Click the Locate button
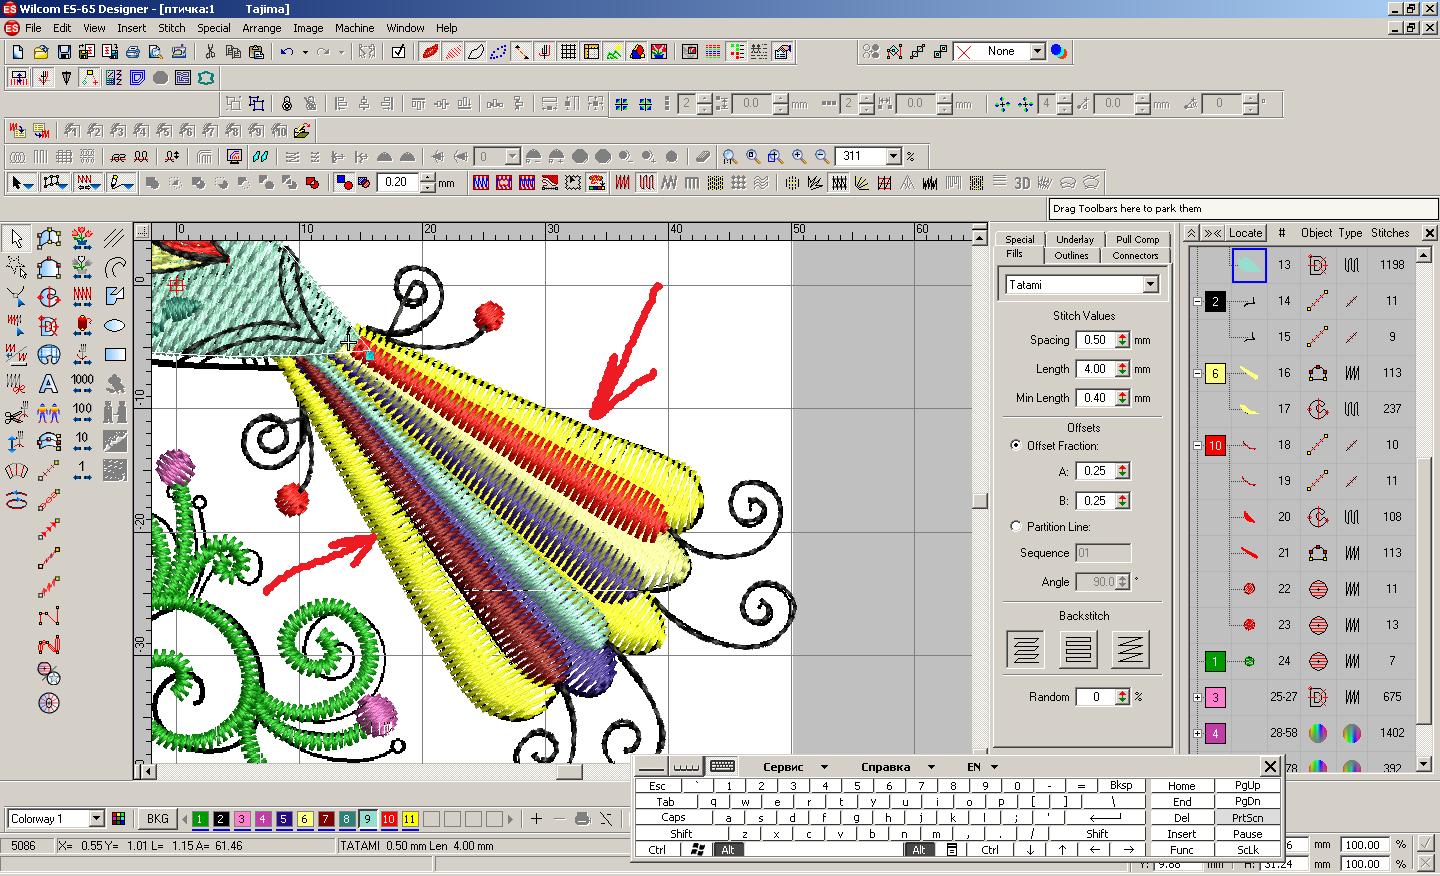1440x876 pixels. point(1245,233)
